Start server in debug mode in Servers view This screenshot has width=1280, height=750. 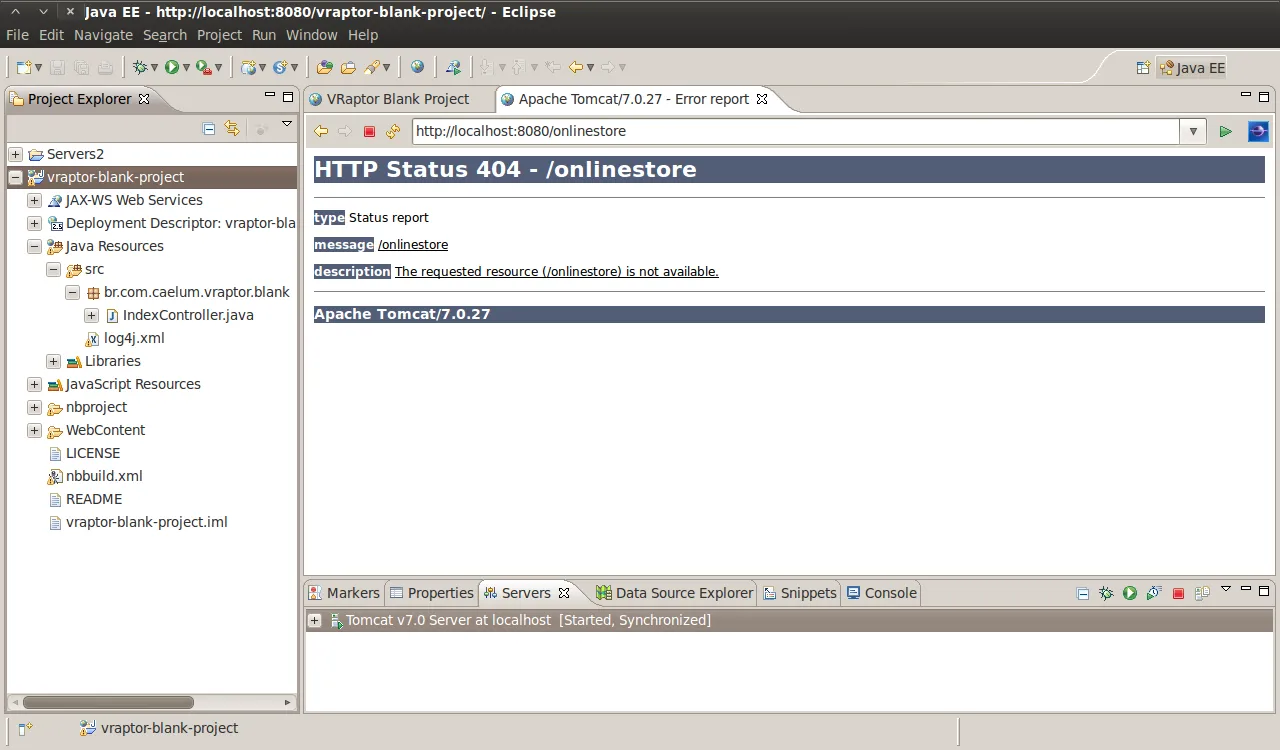[1106, 593]
